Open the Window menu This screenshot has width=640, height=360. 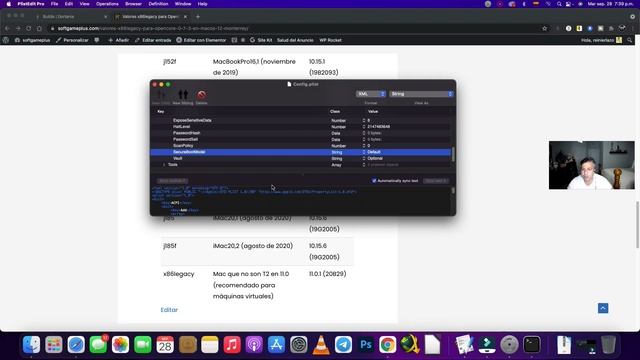[183, 4]
